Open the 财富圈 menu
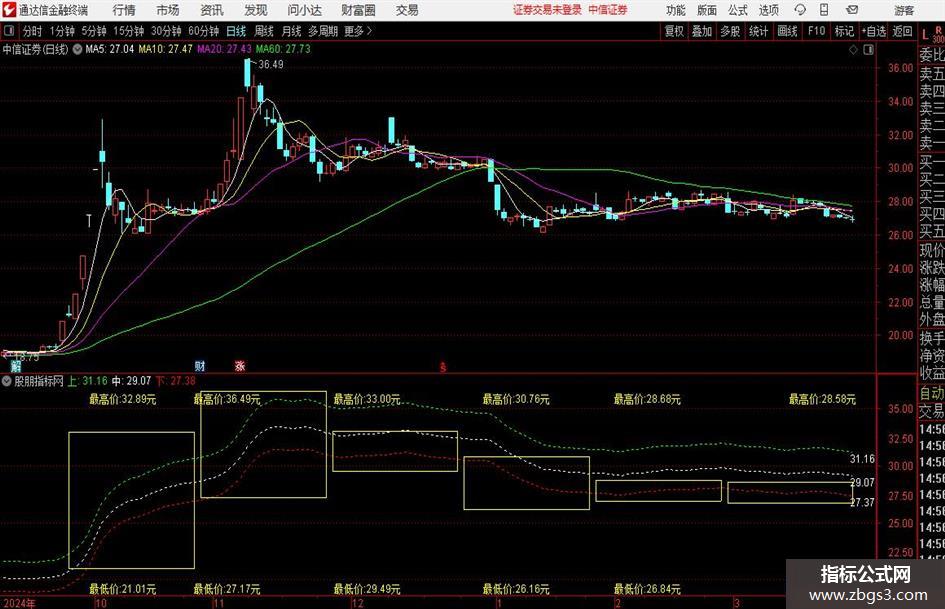Image resolution: width=945 pixels, height=609 pixels. (x=358, y=10)
